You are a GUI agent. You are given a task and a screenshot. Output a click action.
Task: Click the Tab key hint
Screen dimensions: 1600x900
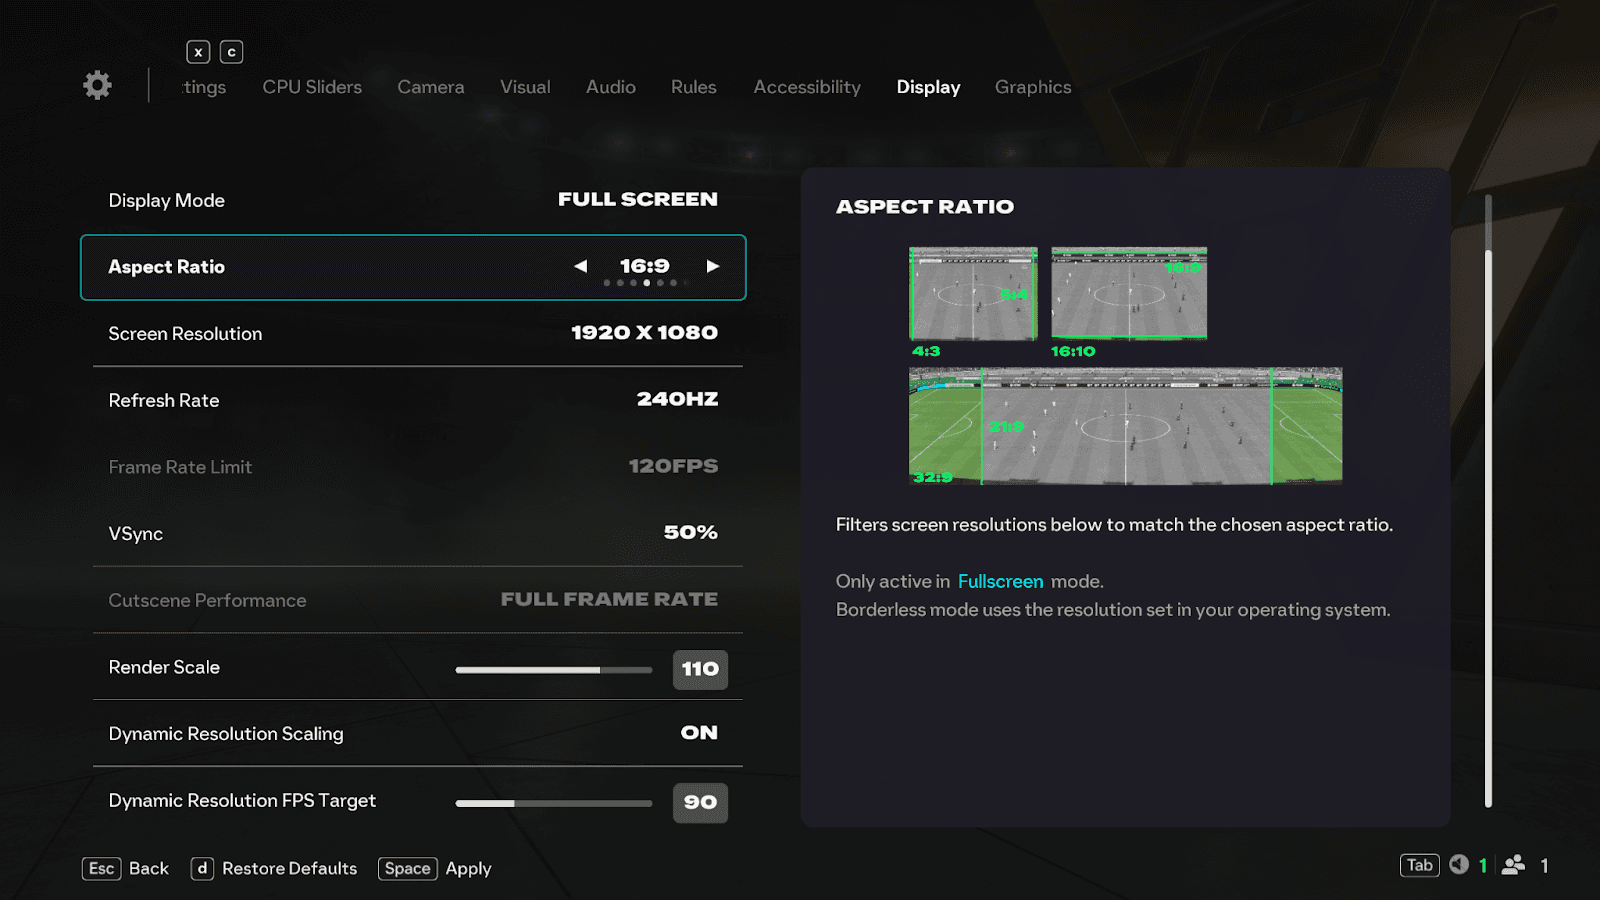click(x=1419, y=865)
